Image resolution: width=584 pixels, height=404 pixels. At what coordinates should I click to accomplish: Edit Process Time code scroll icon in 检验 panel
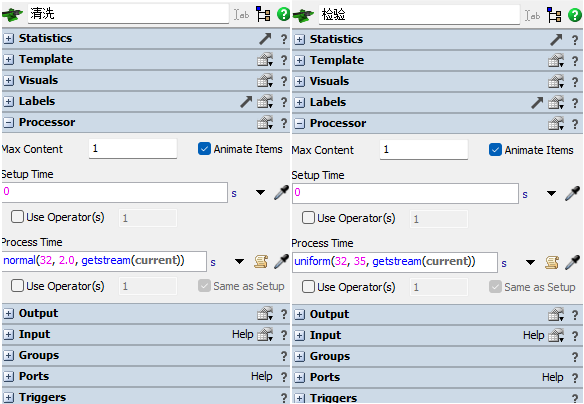(x=552, y=262)
